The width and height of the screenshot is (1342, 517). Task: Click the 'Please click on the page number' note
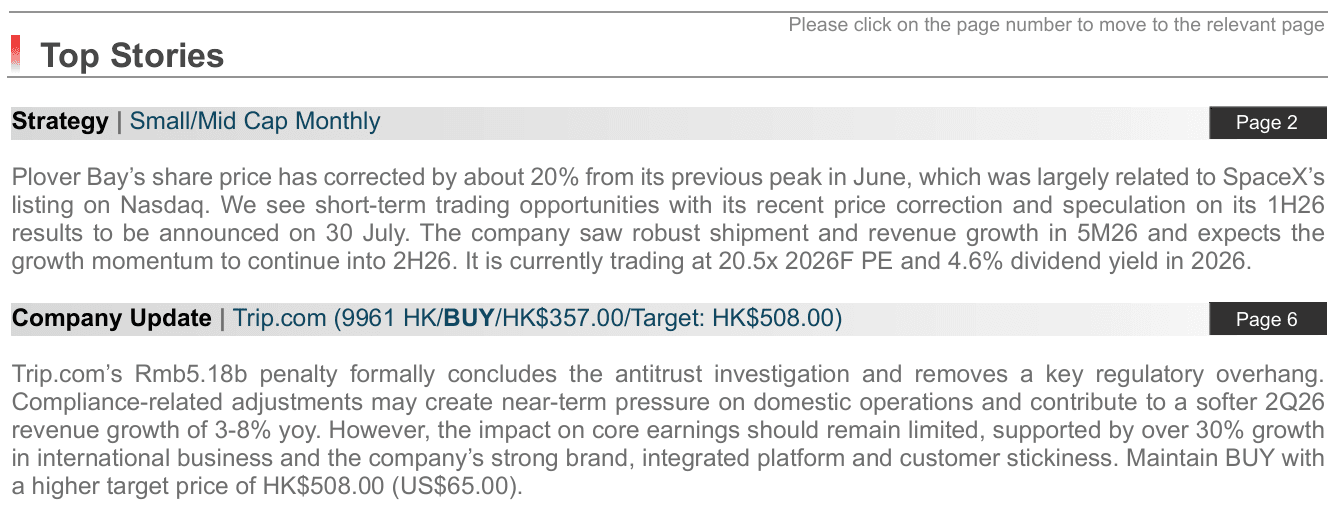click(x=1056, y=24)
